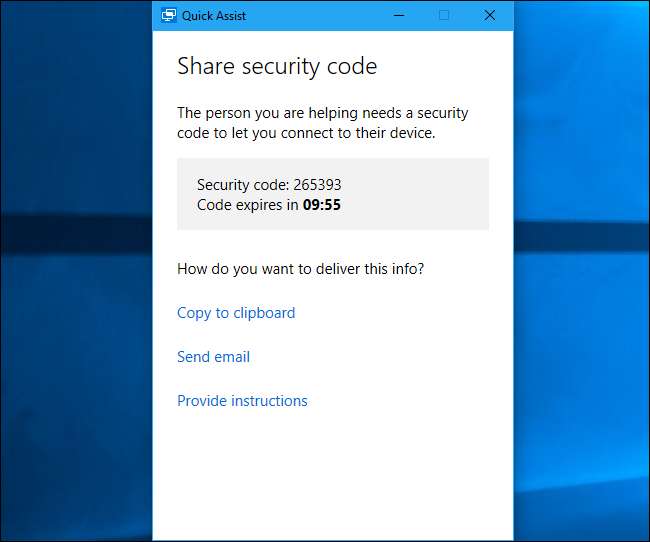
Task: Click the 'Code expires in 09:55' timer text
Action: click(269, 205)
